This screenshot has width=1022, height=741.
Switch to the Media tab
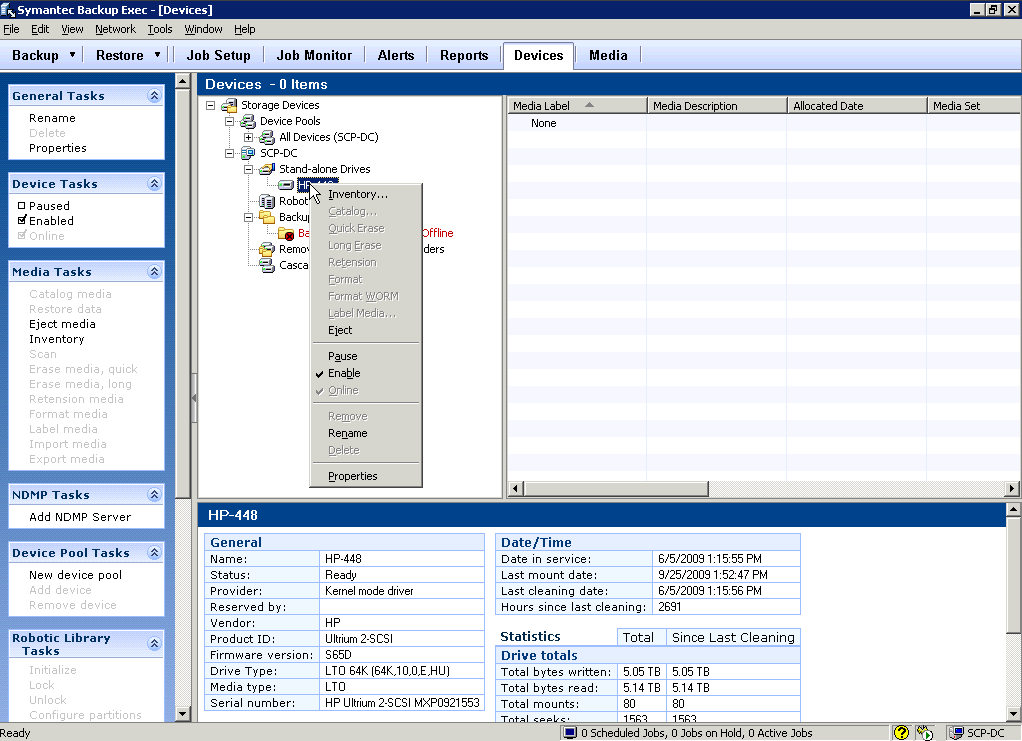[607, 55]
